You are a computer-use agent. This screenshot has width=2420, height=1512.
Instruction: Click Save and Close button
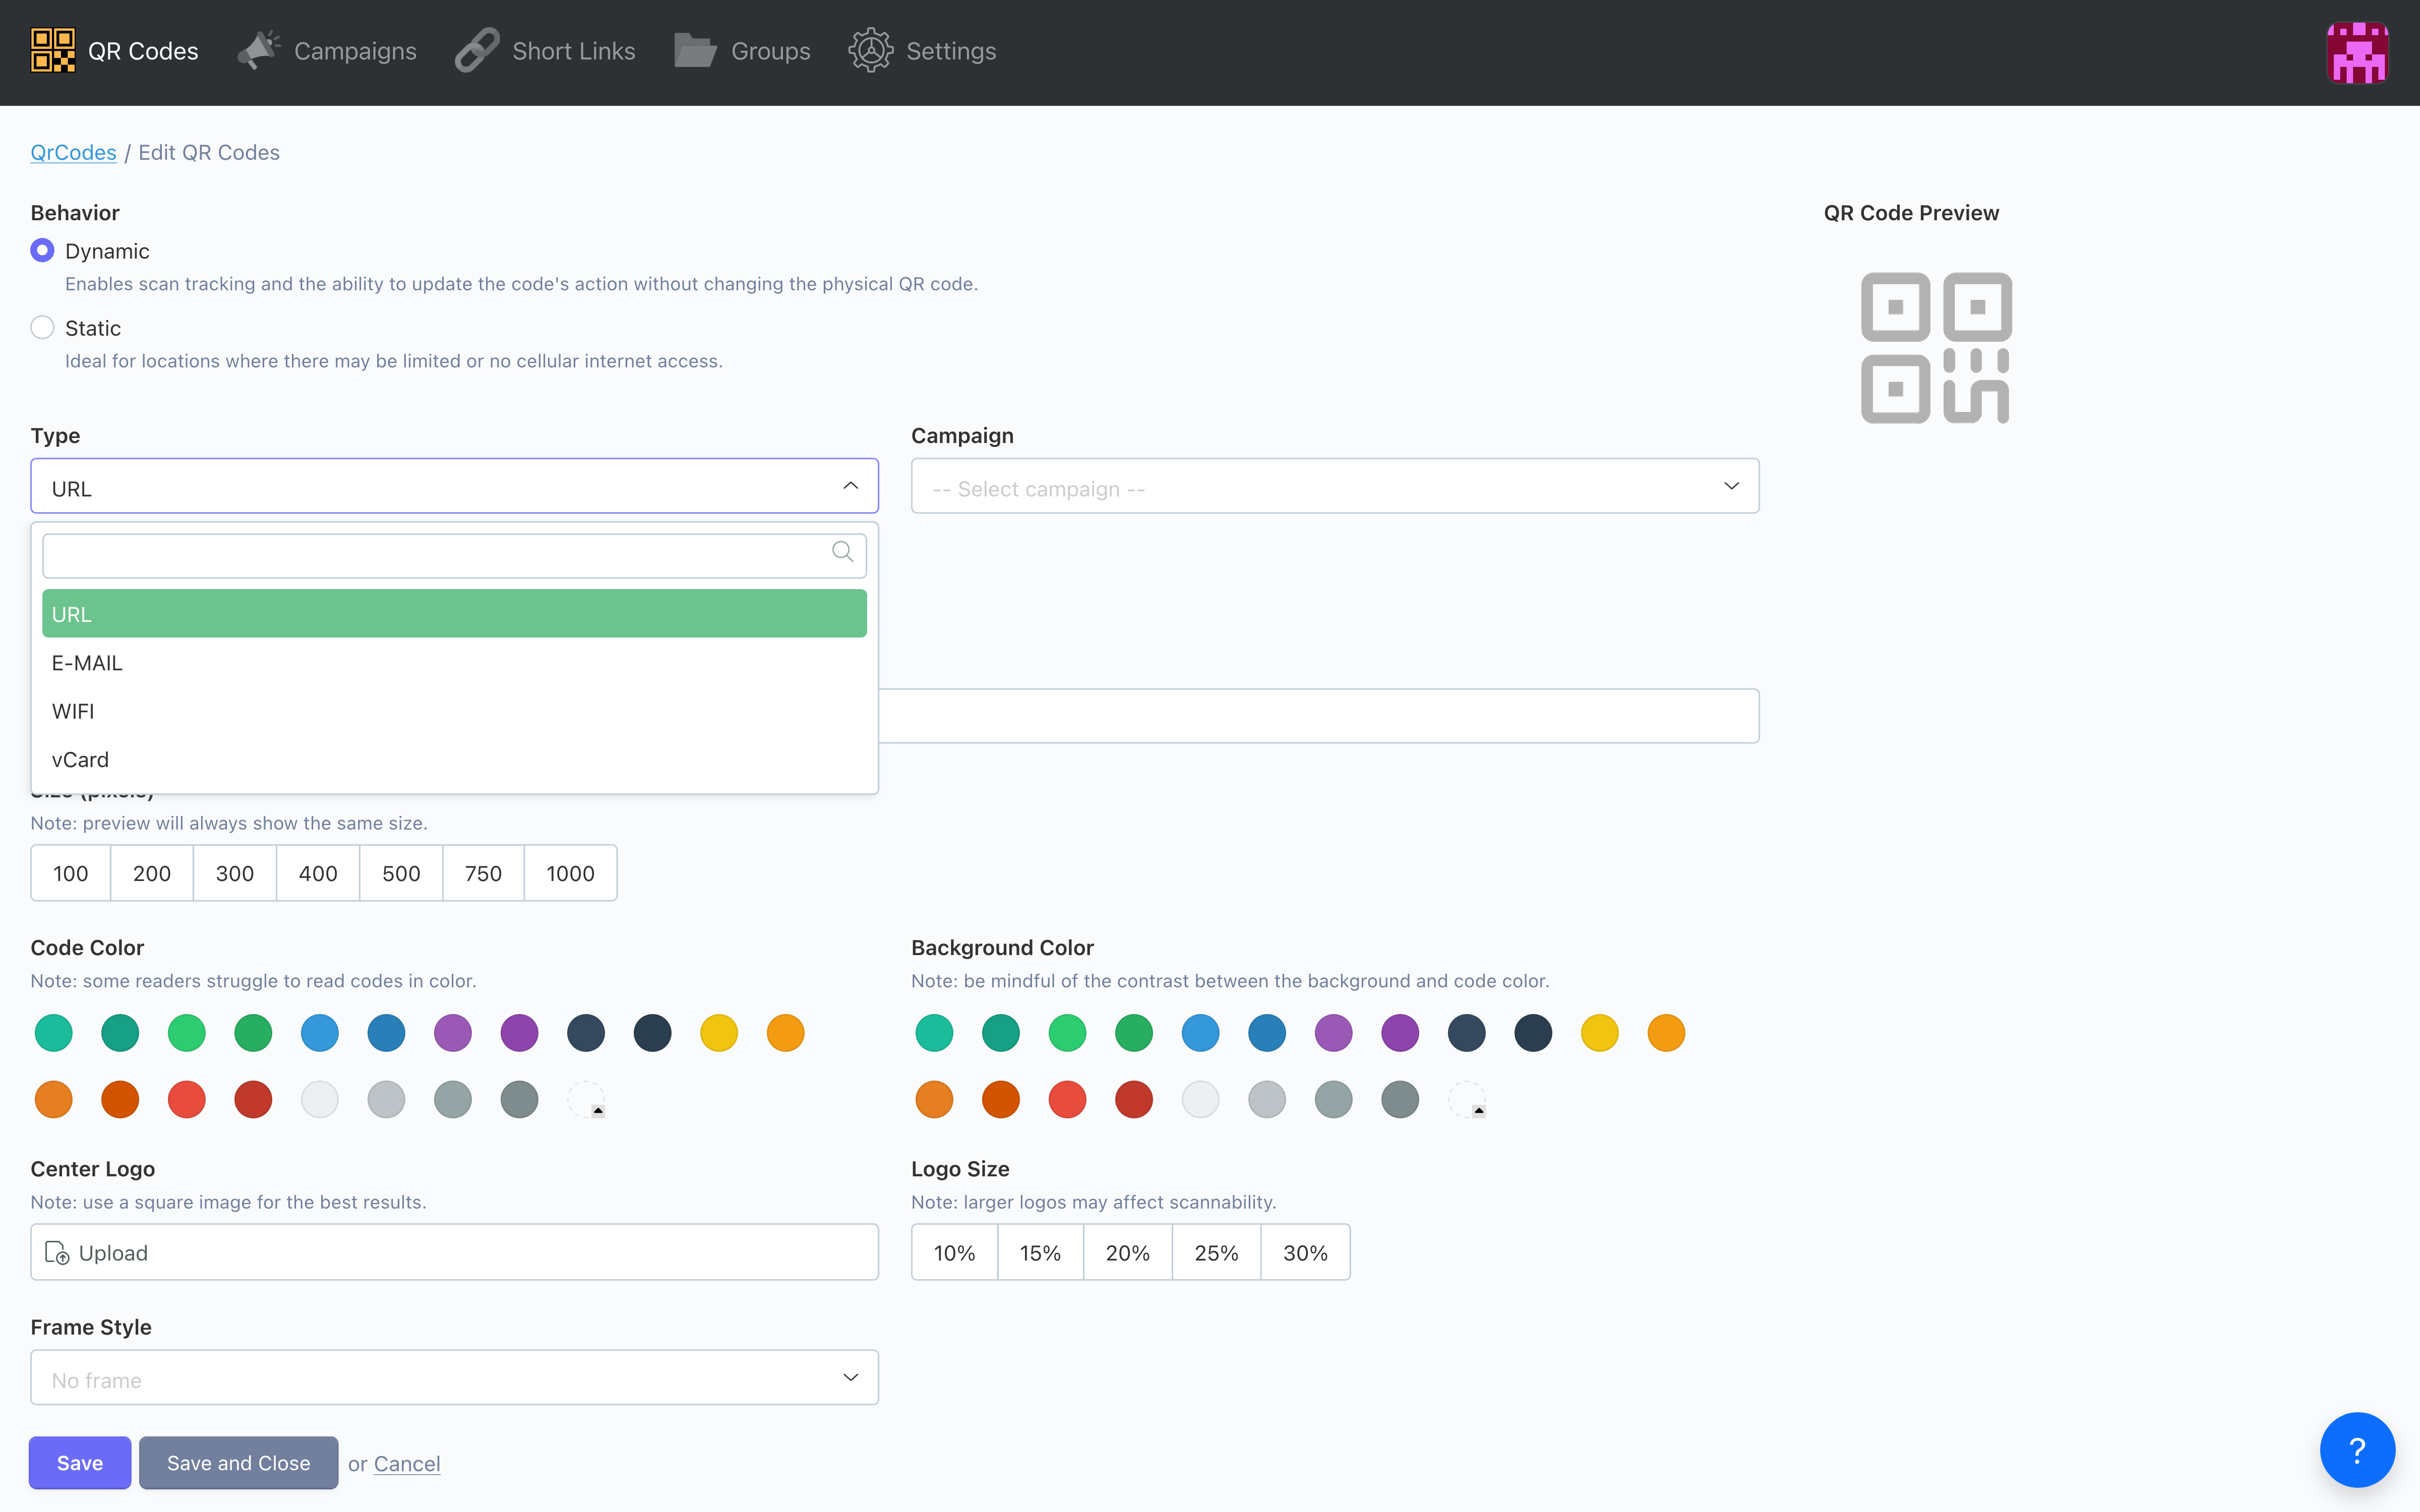point(238,1463)
